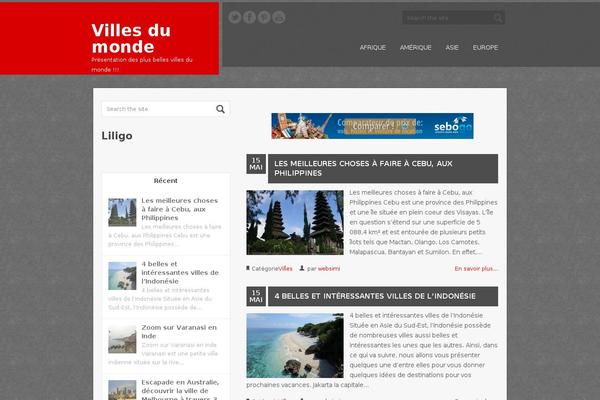Click the 15 MAI date badge on Cebu article
Image resolution: width=600 pixels, height=400 pixels.
point(256,164)
